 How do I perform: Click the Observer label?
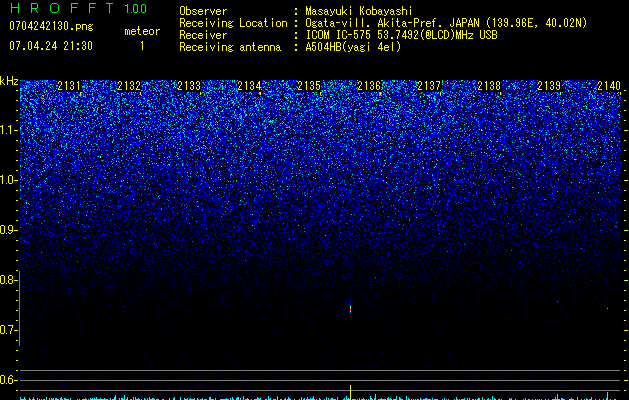203,11
